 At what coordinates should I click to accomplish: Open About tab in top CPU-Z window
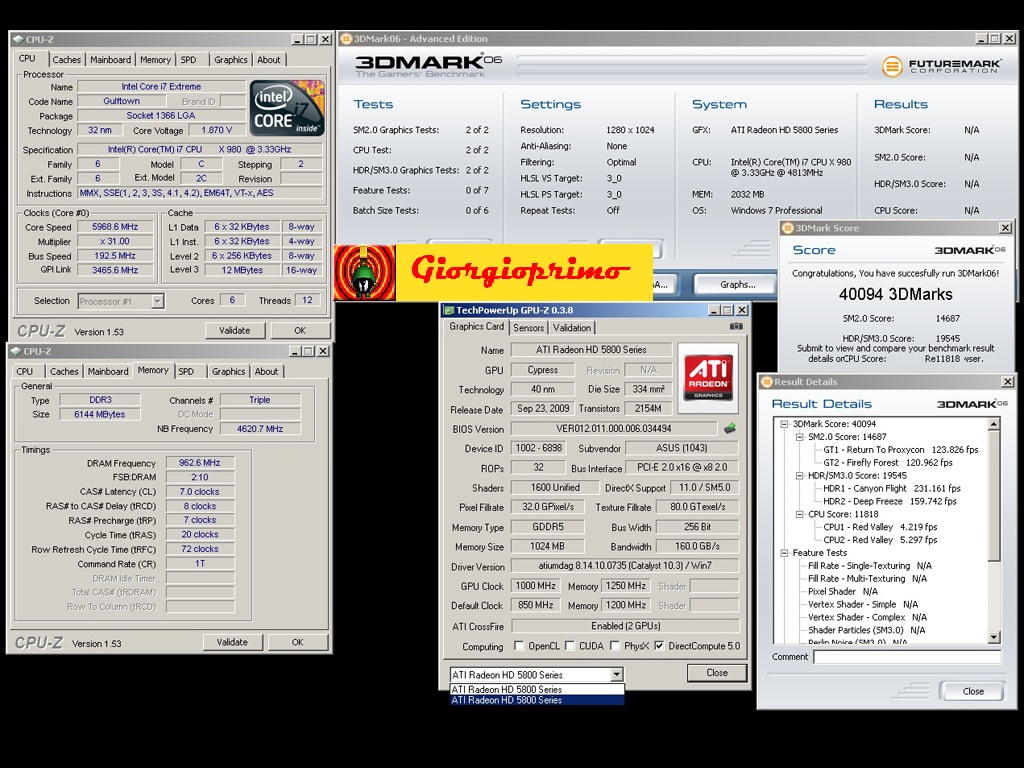pos(268,59)
